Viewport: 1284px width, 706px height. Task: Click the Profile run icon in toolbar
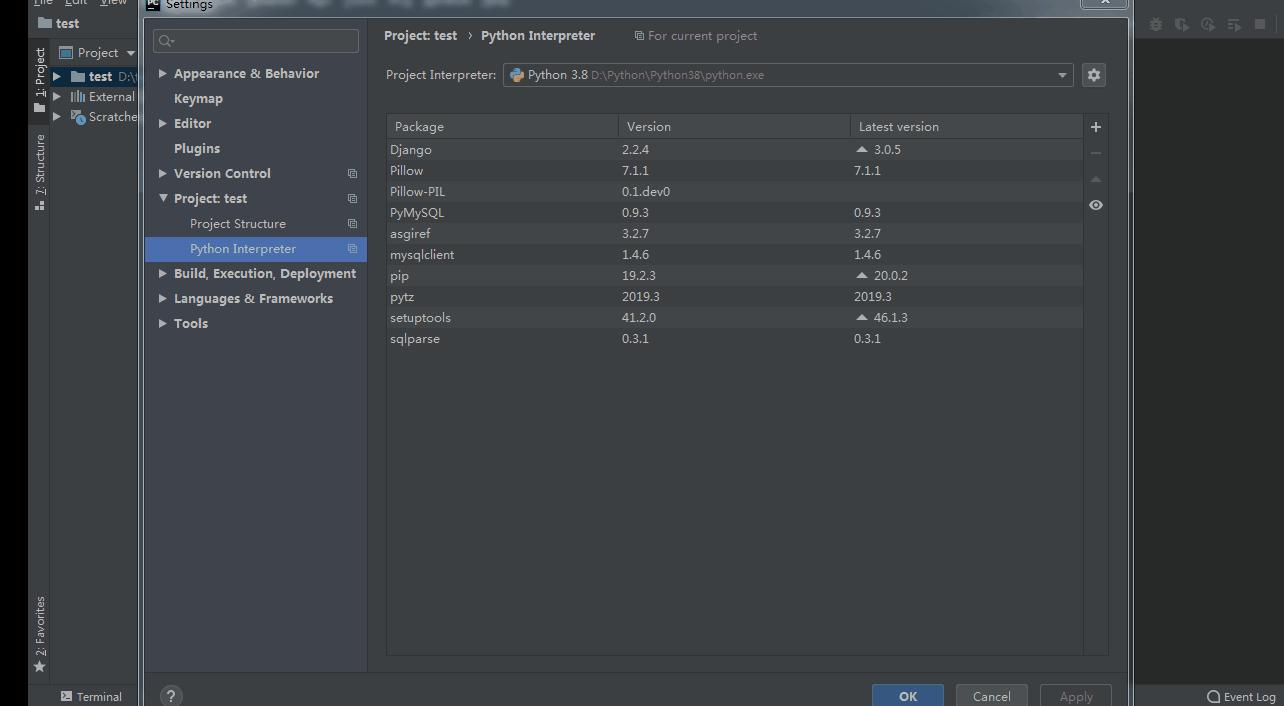[x=1208, y=24]
